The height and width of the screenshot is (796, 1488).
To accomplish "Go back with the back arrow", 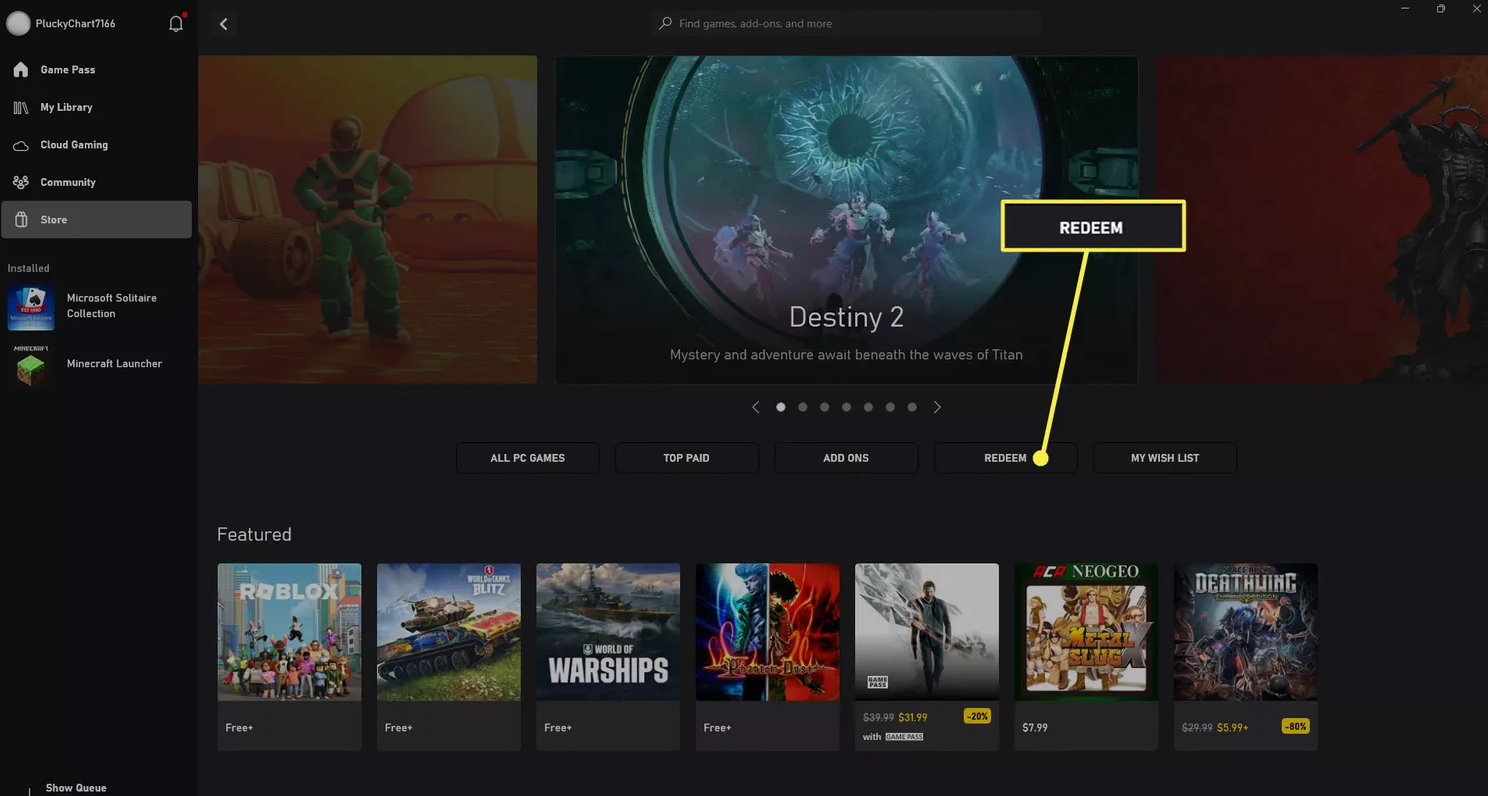I will tap(223, 24).
